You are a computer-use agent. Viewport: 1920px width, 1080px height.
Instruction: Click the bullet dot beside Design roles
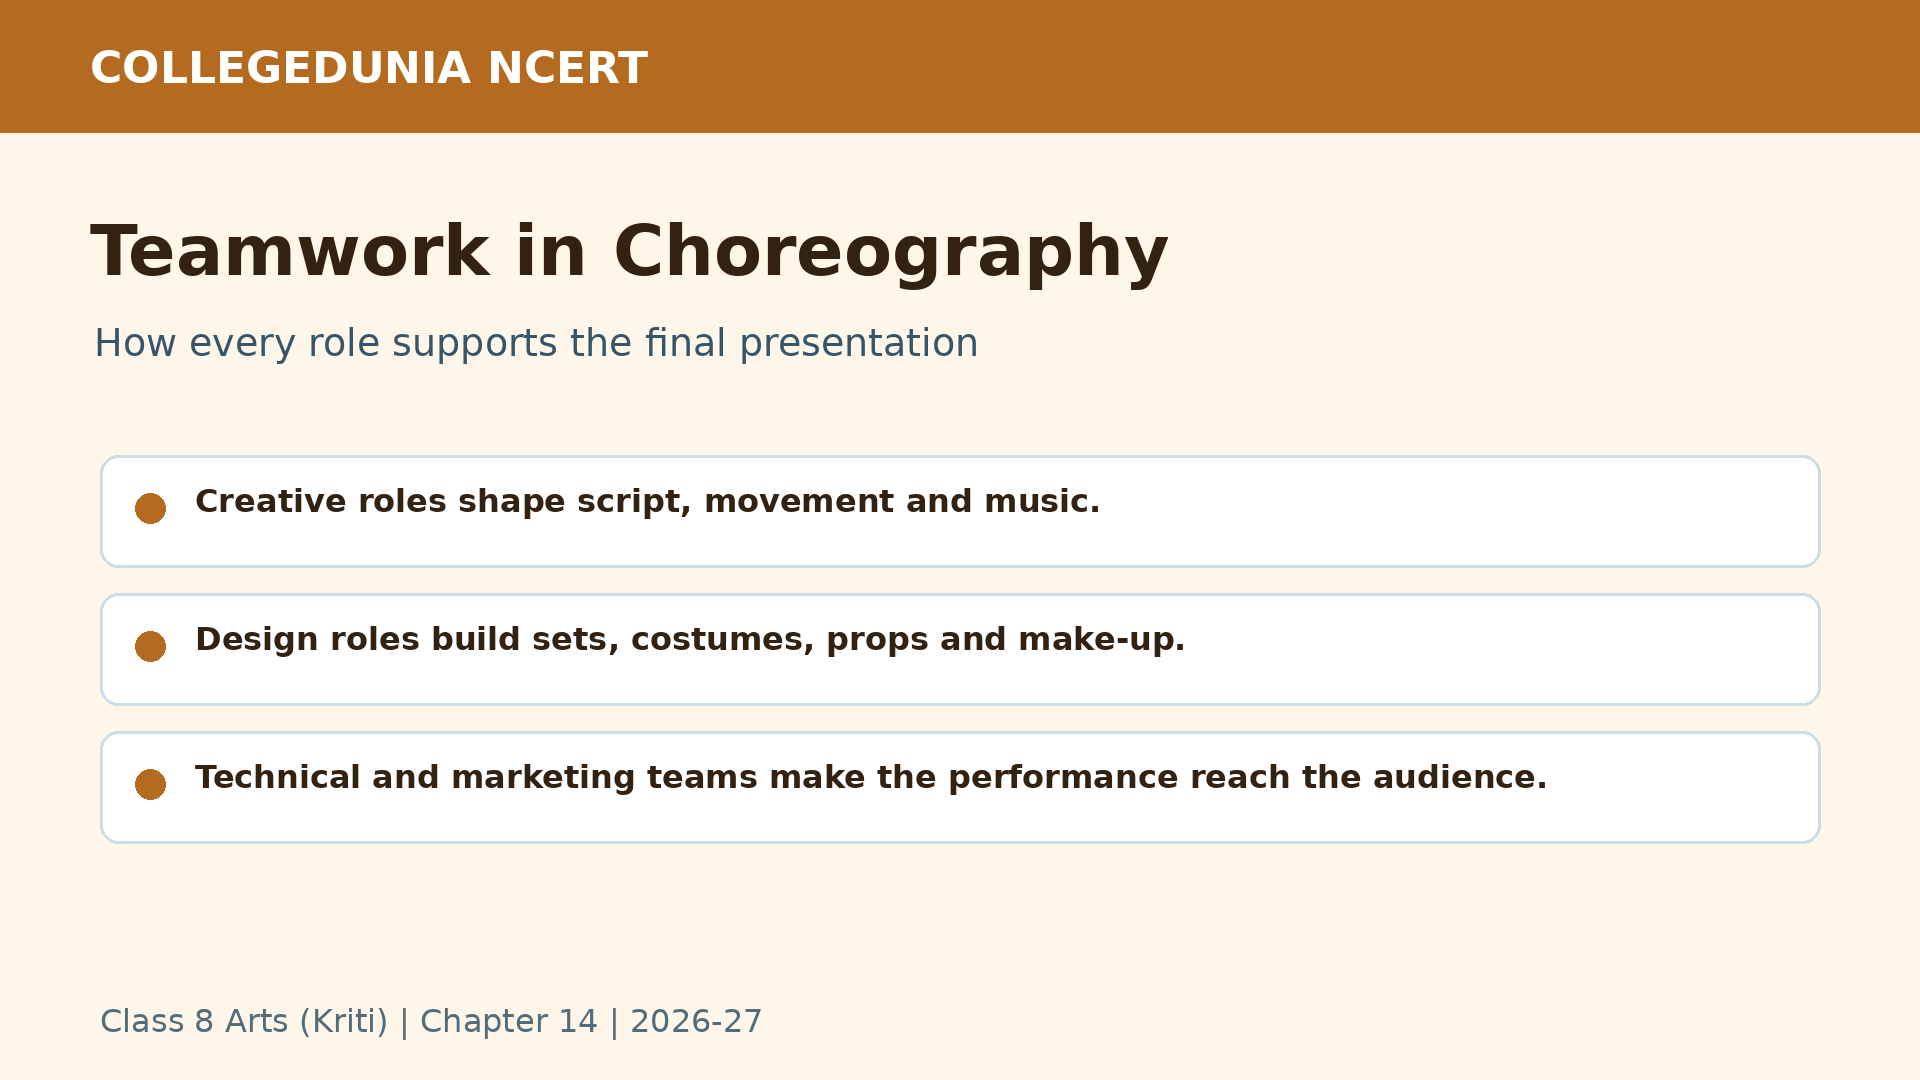[x=150, y=646]
